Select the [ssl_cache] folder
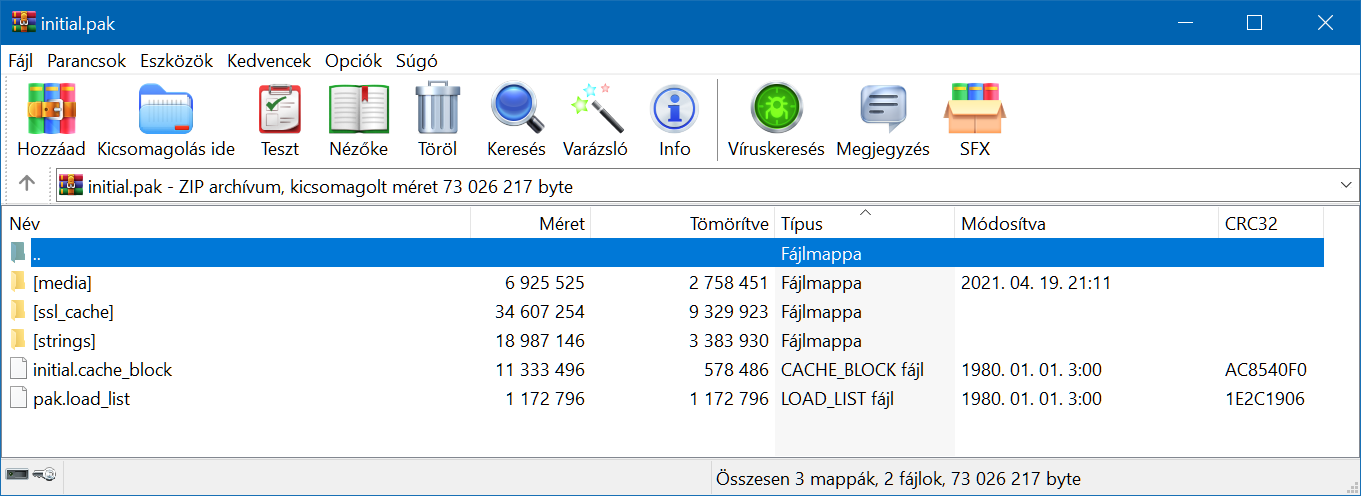 [73, 312]
